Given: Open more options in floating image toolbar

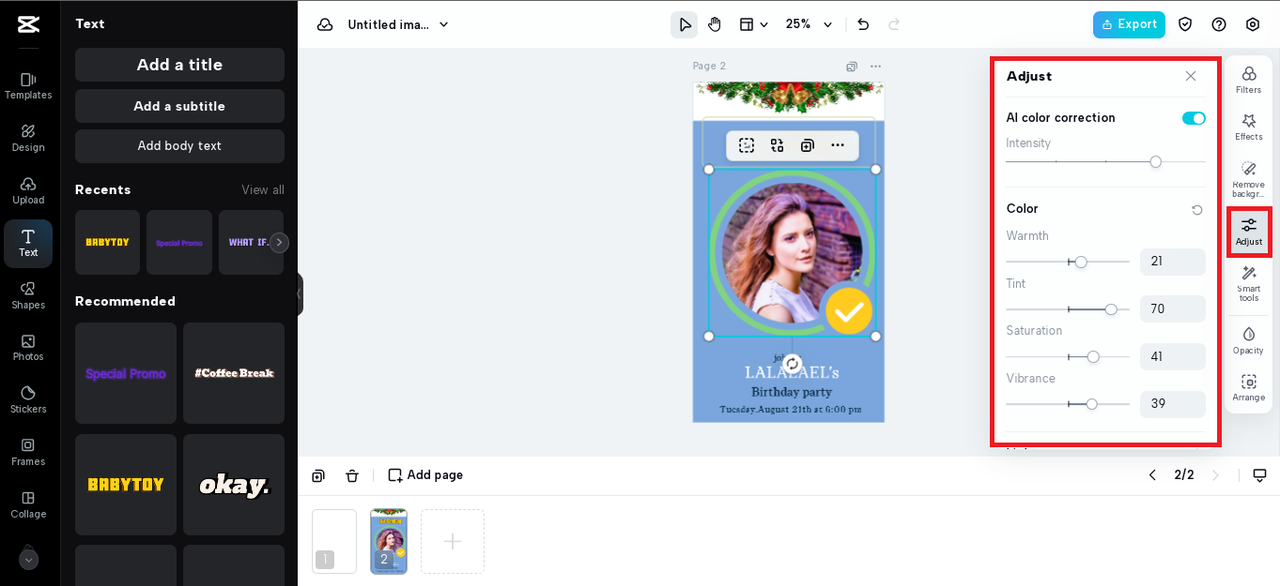Looking at the screenshot, I should click(x=838, y=145).
